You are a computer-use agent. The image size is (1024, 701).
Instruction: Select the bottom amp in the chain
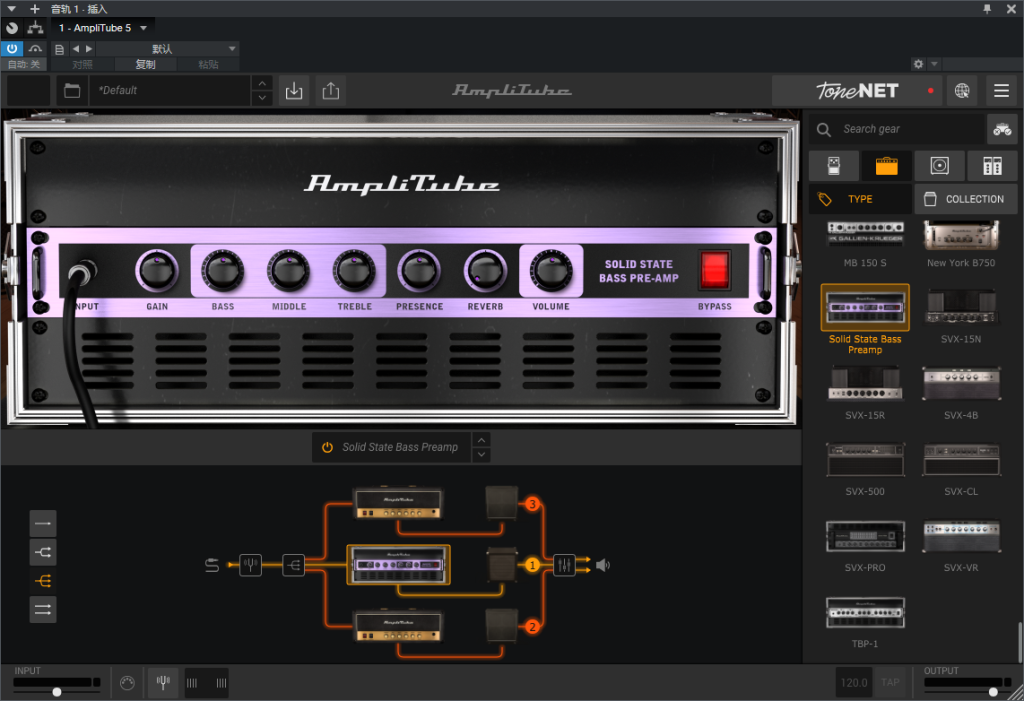[398, 627]
